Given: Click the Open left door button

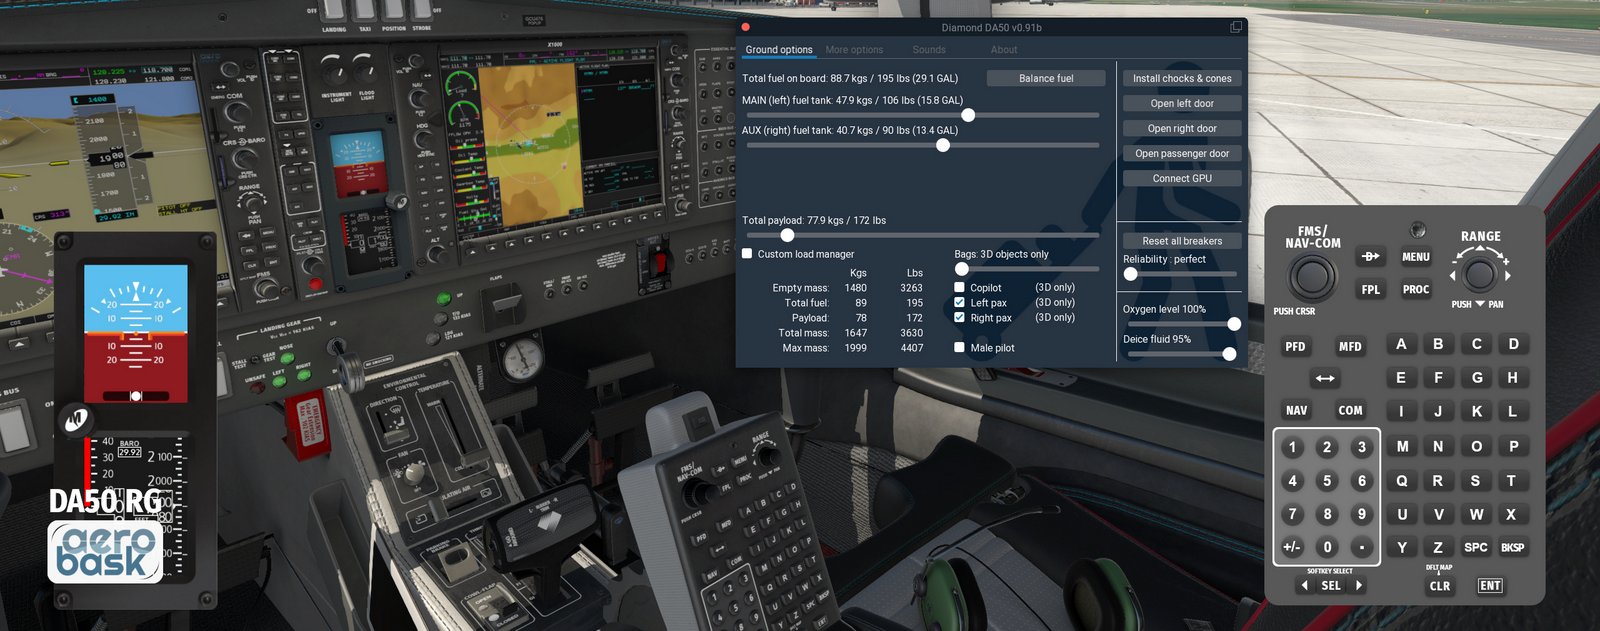Looking at the screenshot, I should click(1182, 103).
